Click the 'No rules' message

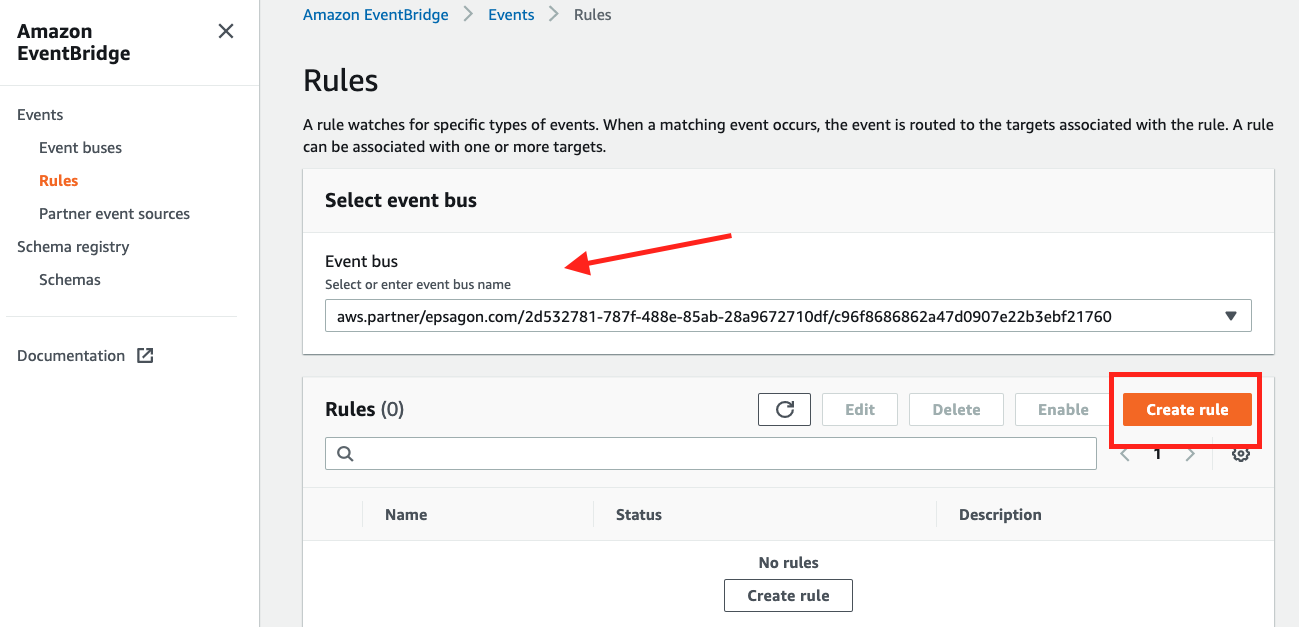[x=788, y=563]
